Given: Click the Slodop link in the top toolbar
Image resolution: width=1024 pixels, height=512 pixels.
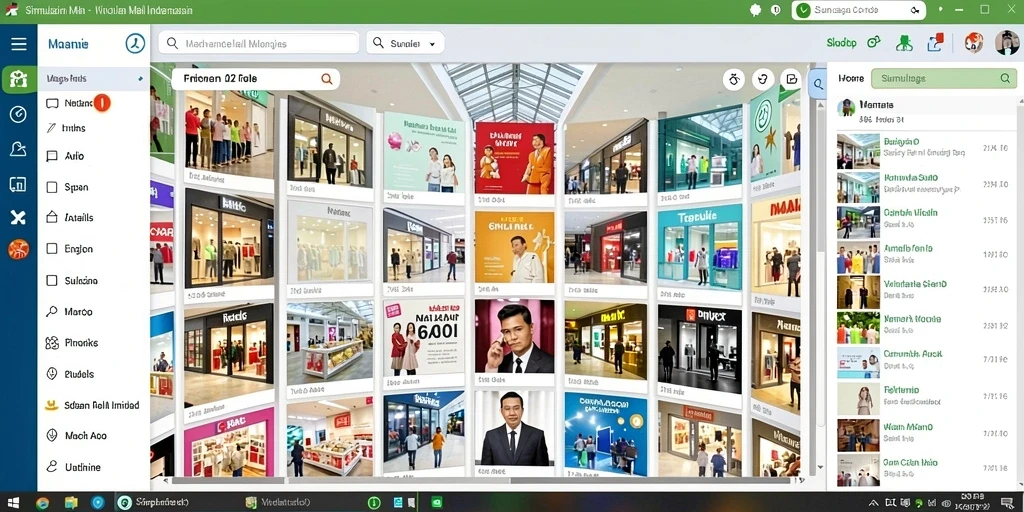Looking at the screenshot, I should pyautogui.click(x=841, y=43).
